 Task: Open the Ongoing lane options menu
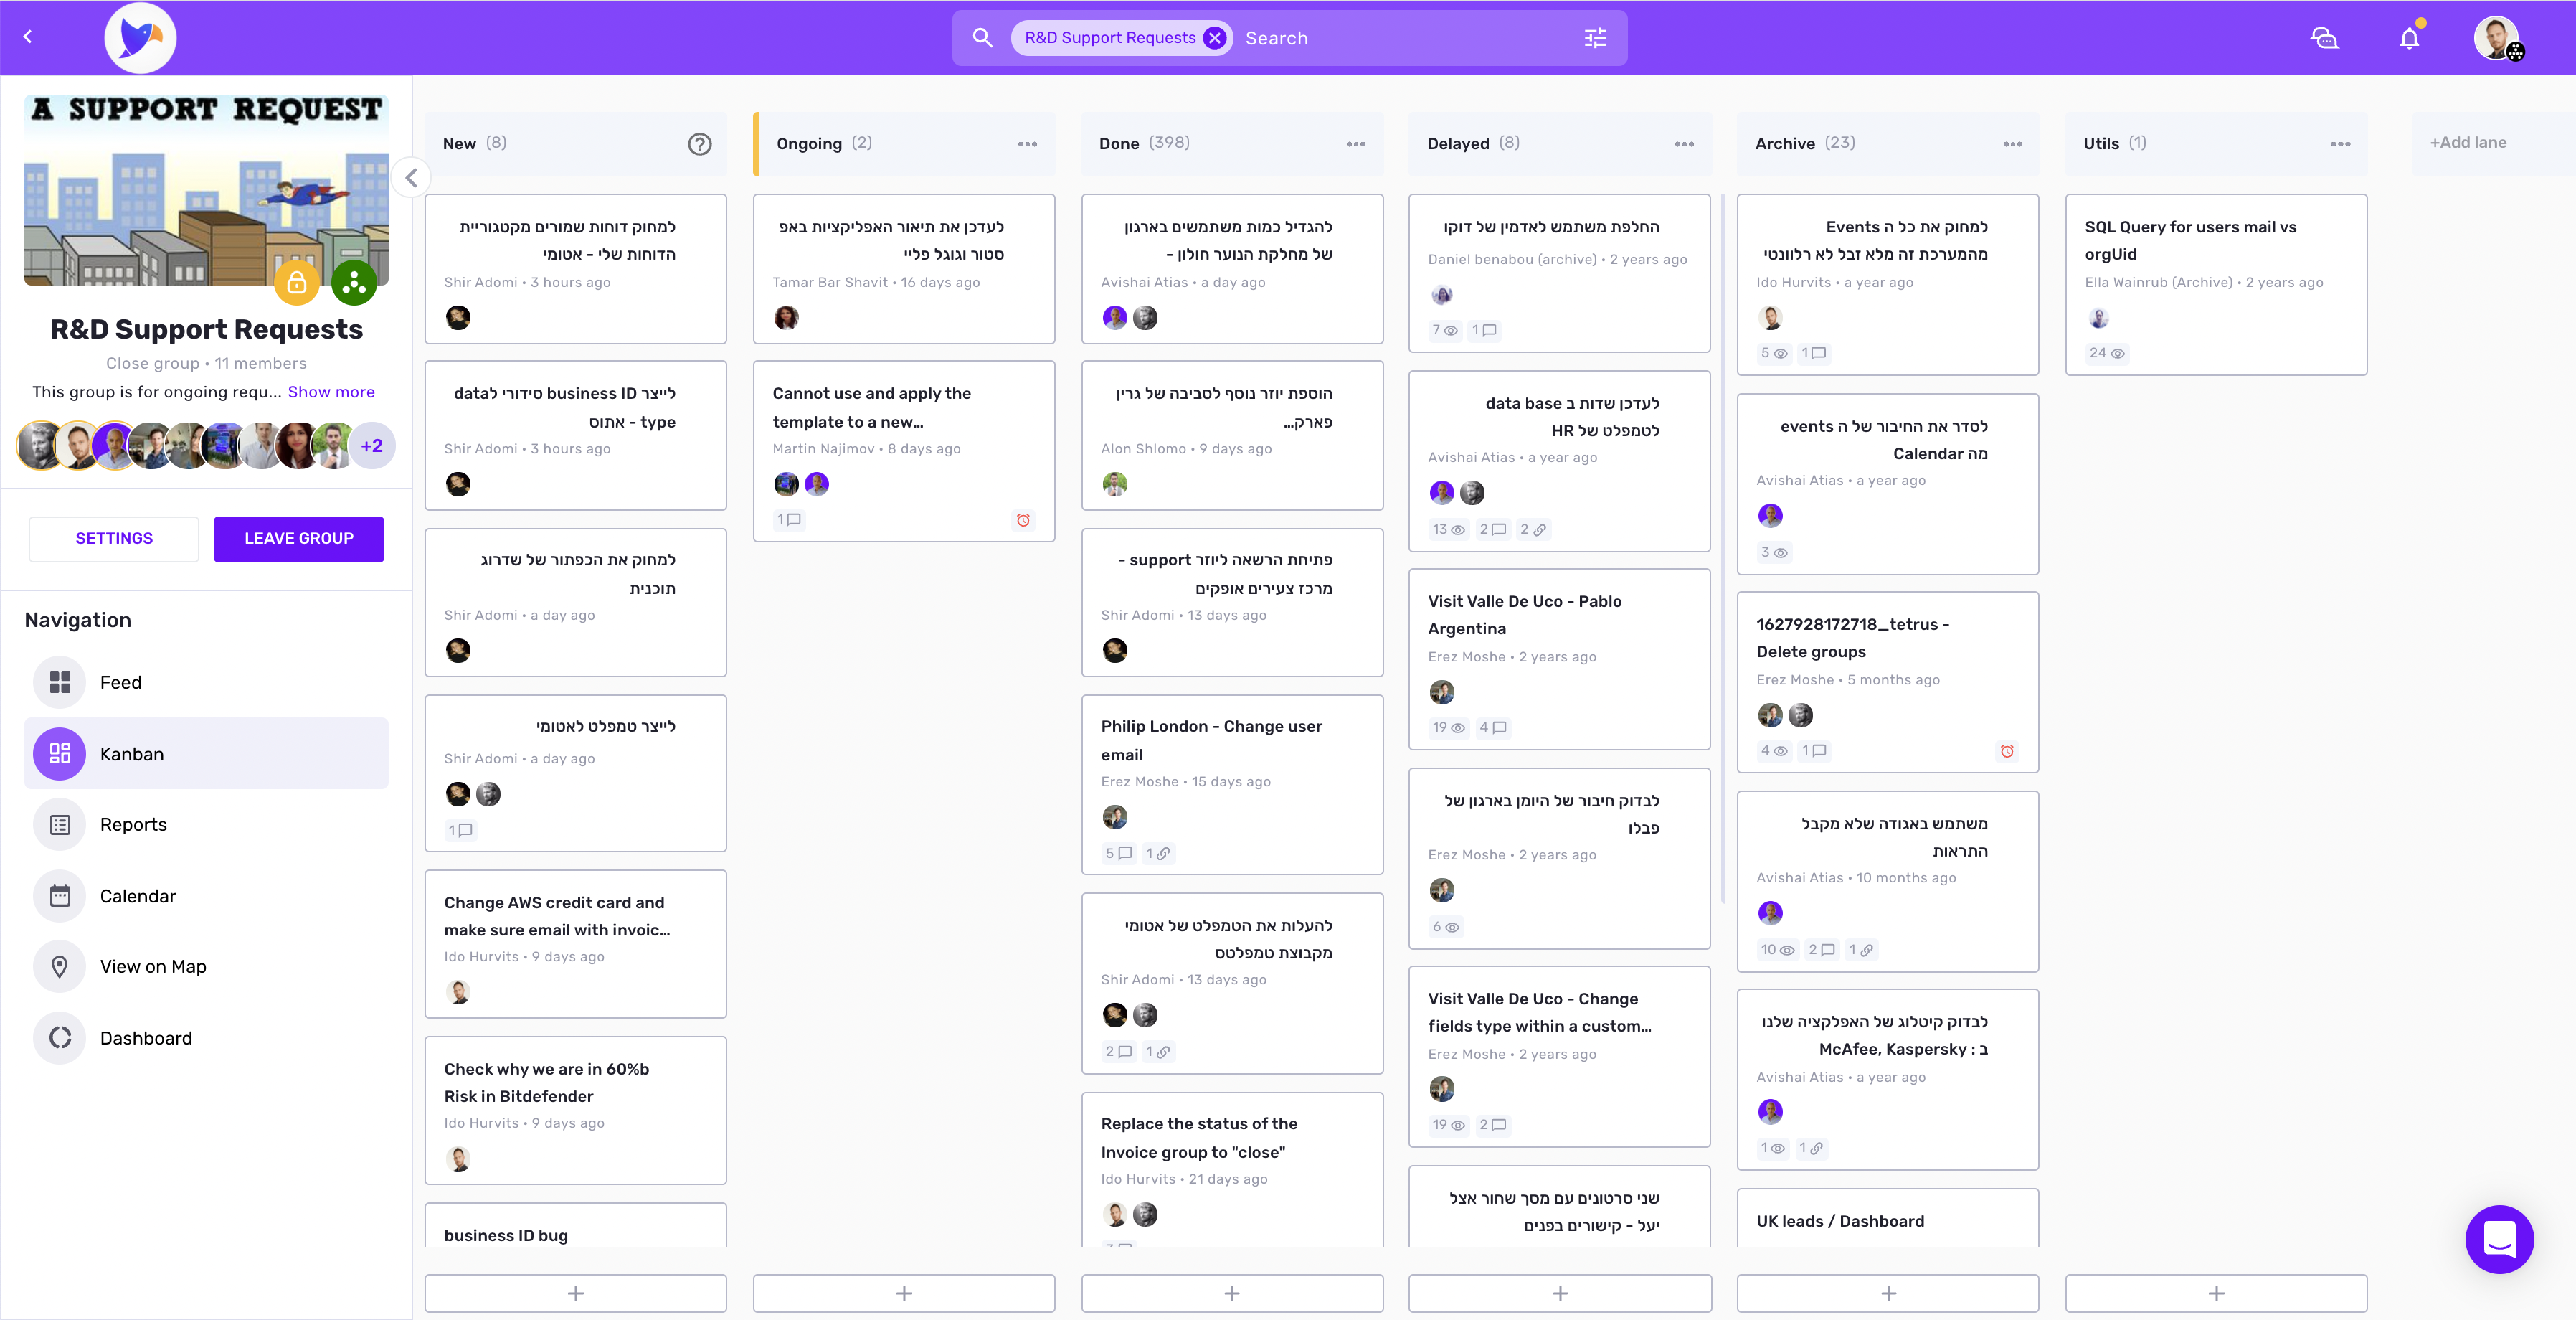[x=1027, y=144]
